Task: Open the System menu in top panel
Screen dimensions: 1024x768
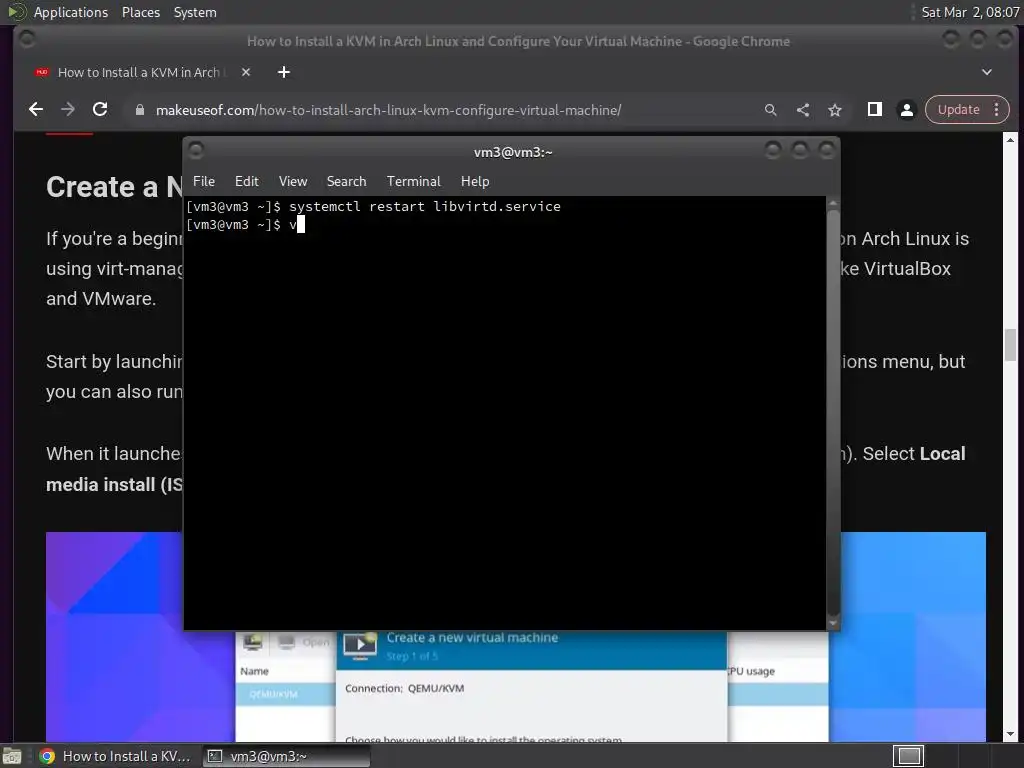Action: [x=195, y=12]
